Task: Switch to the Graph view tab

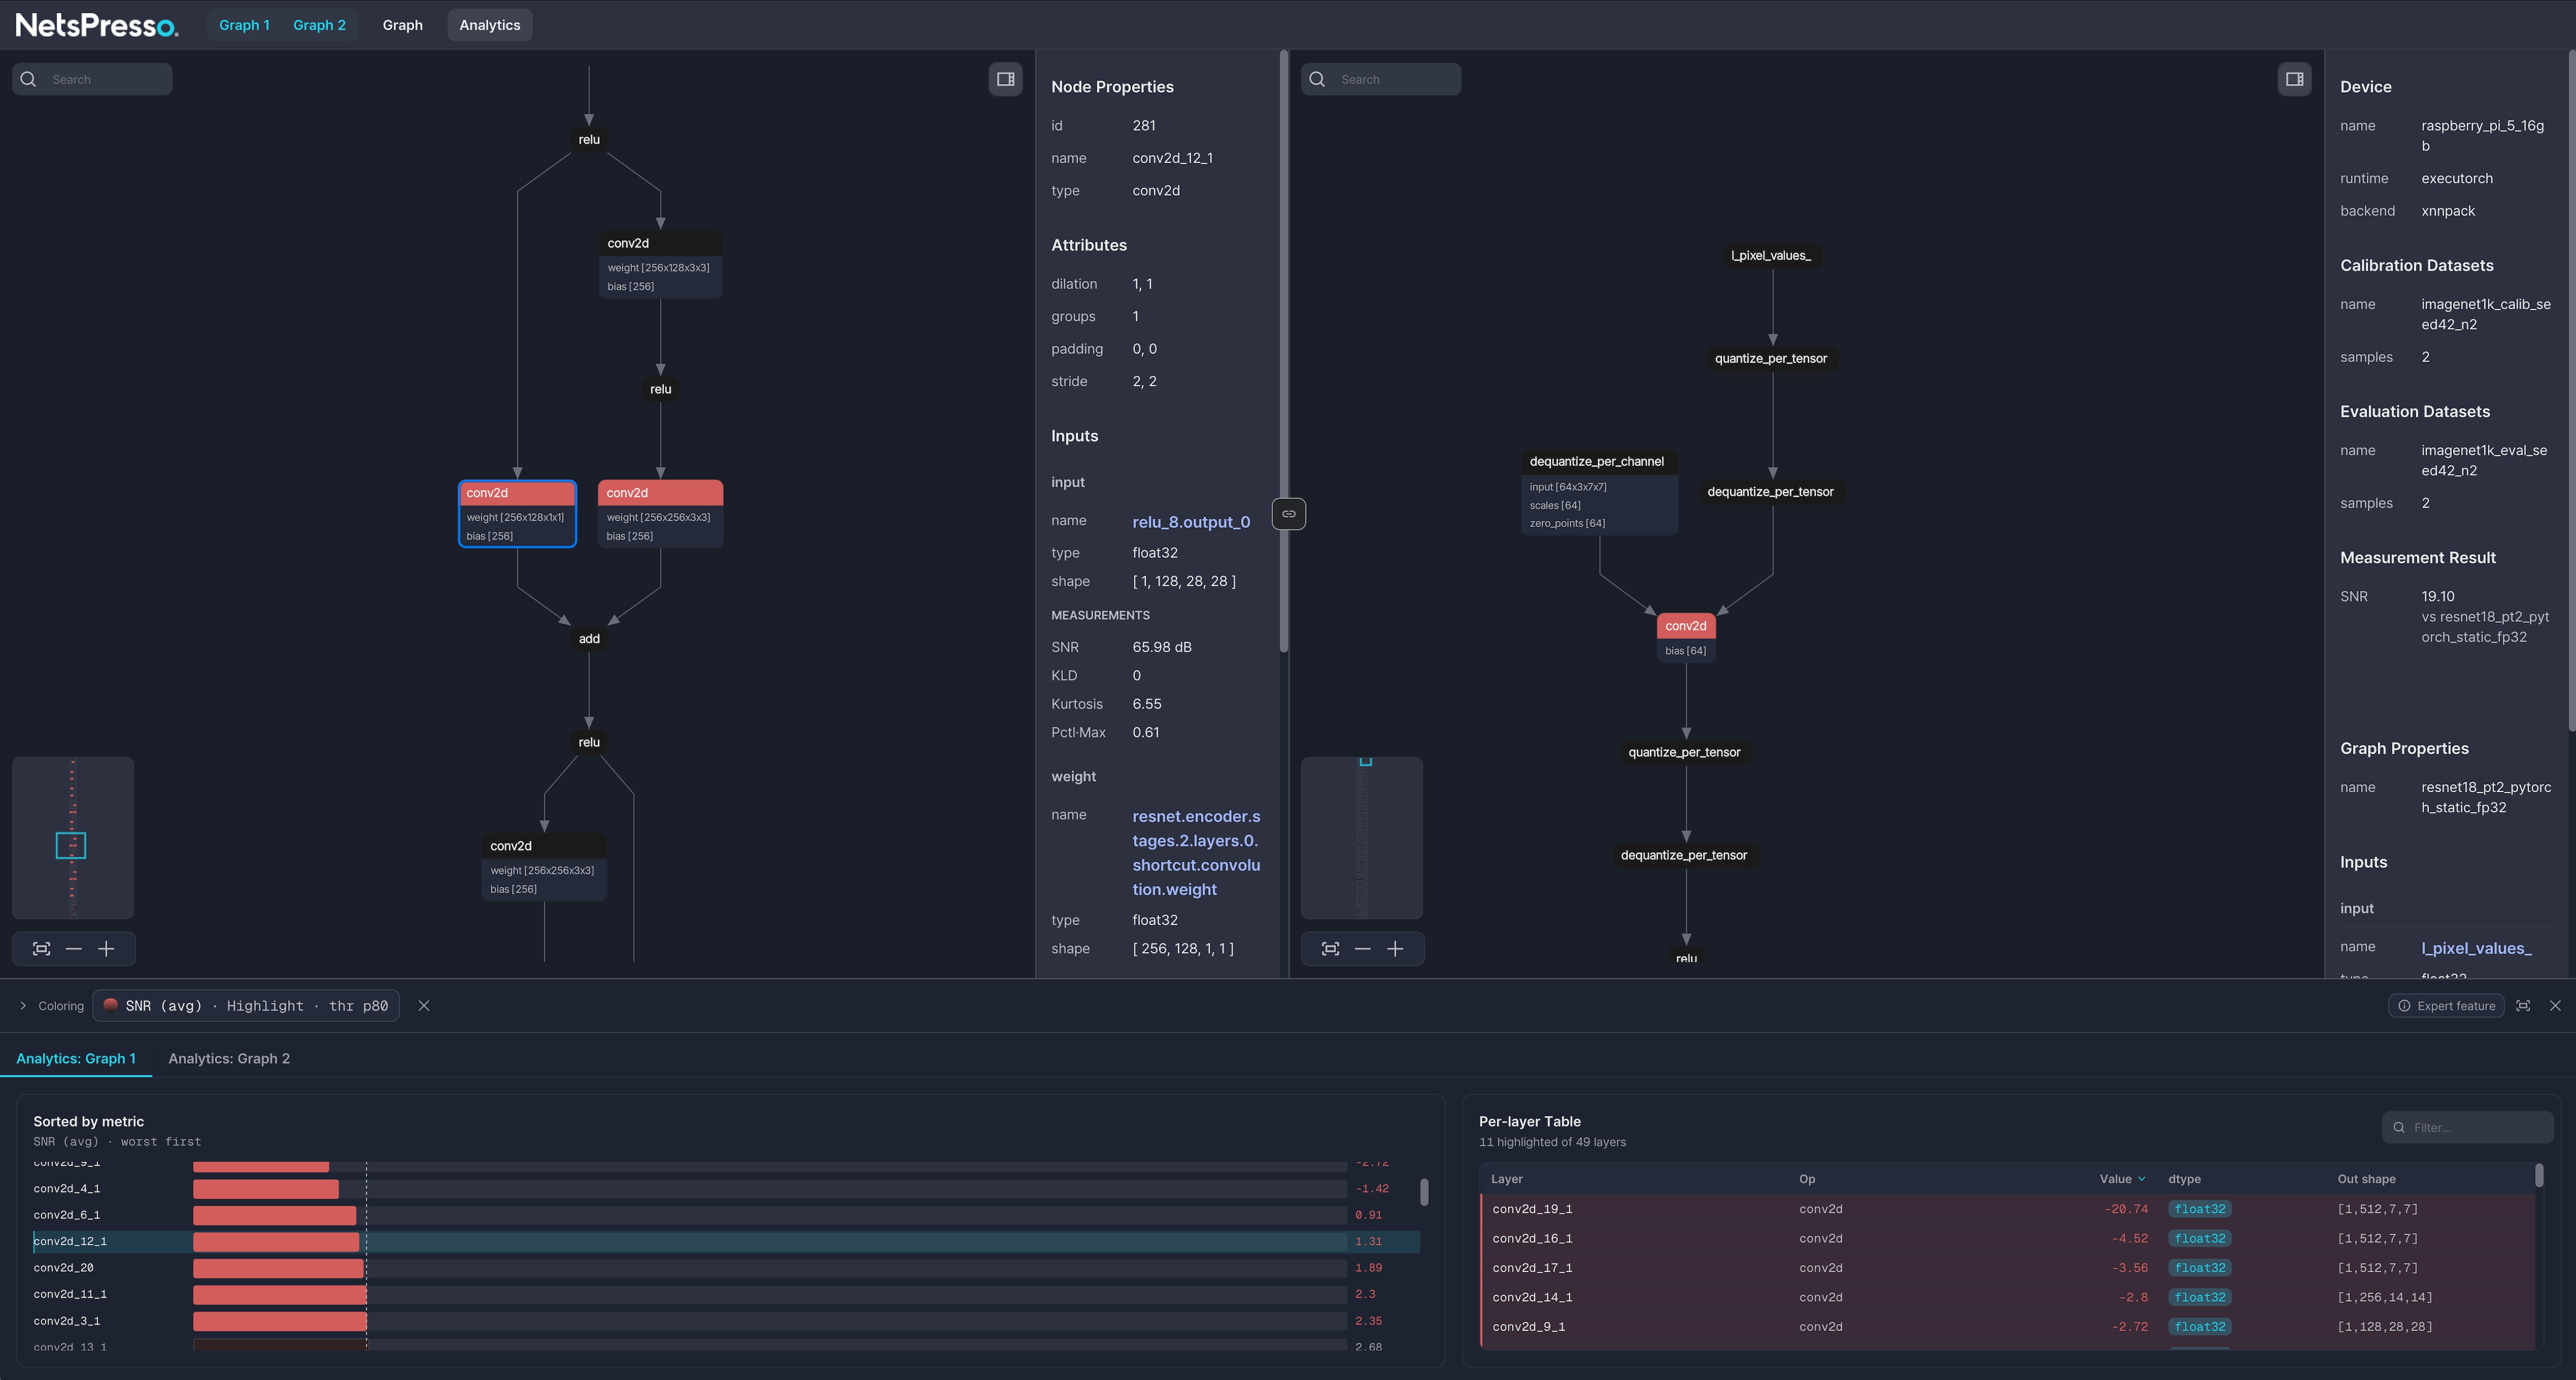Action: click(402, 25)
